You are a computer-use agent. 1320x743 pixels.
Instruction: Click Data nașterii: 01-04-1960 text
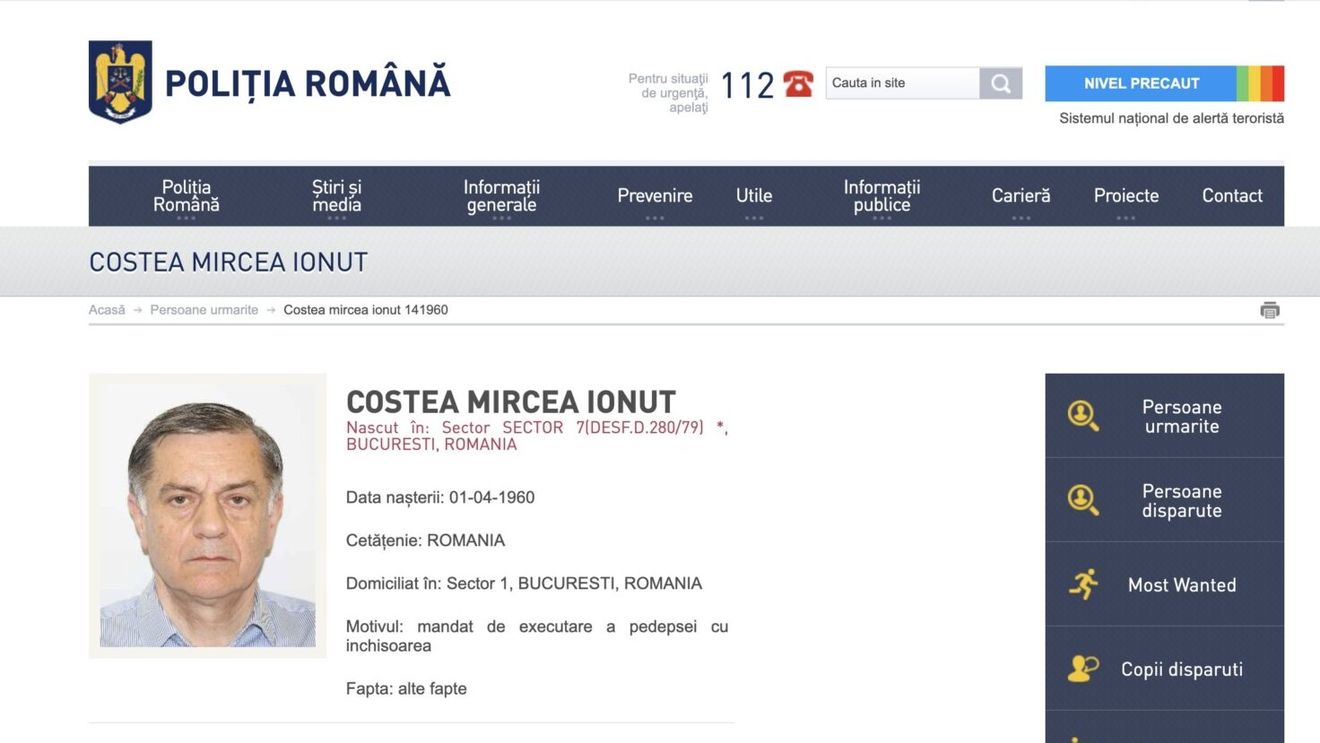click(440, 497)
